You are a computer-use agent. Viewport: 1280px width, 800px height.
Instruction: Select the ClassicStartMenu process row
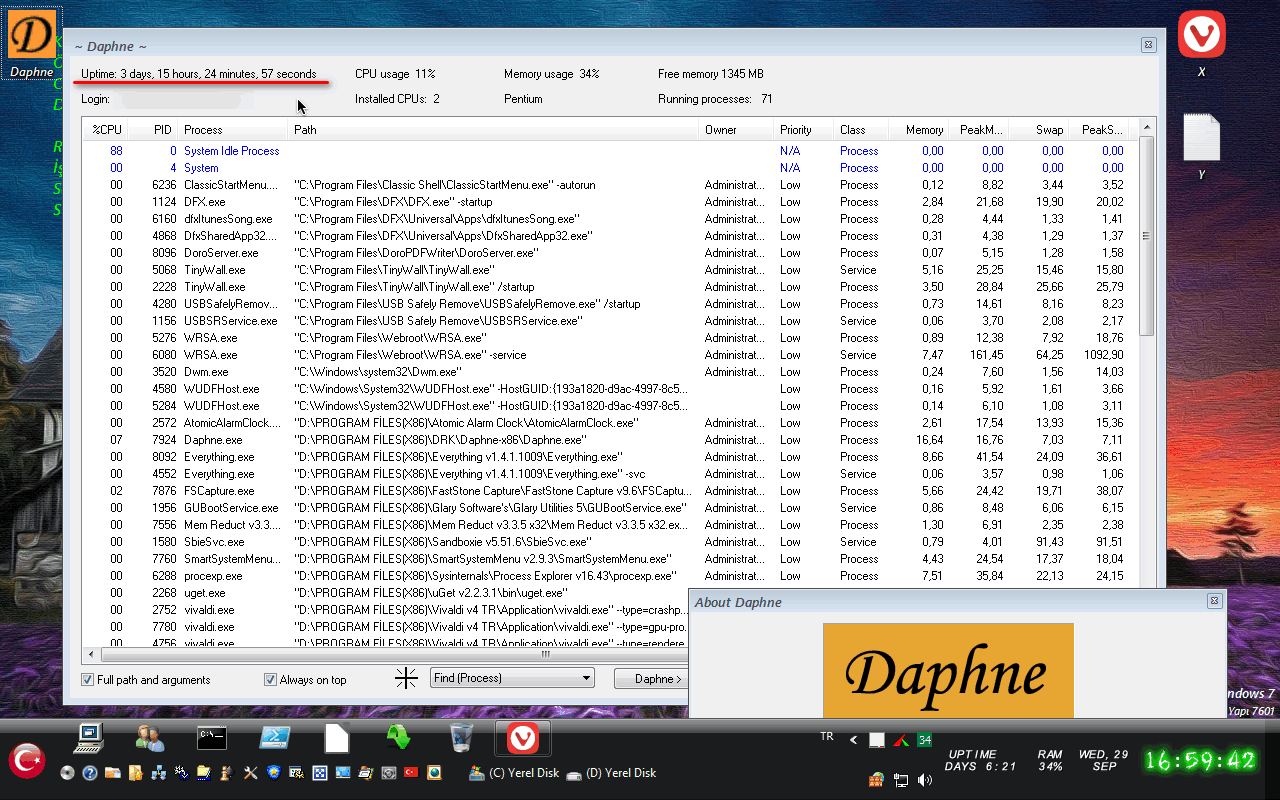pos(610,185)
